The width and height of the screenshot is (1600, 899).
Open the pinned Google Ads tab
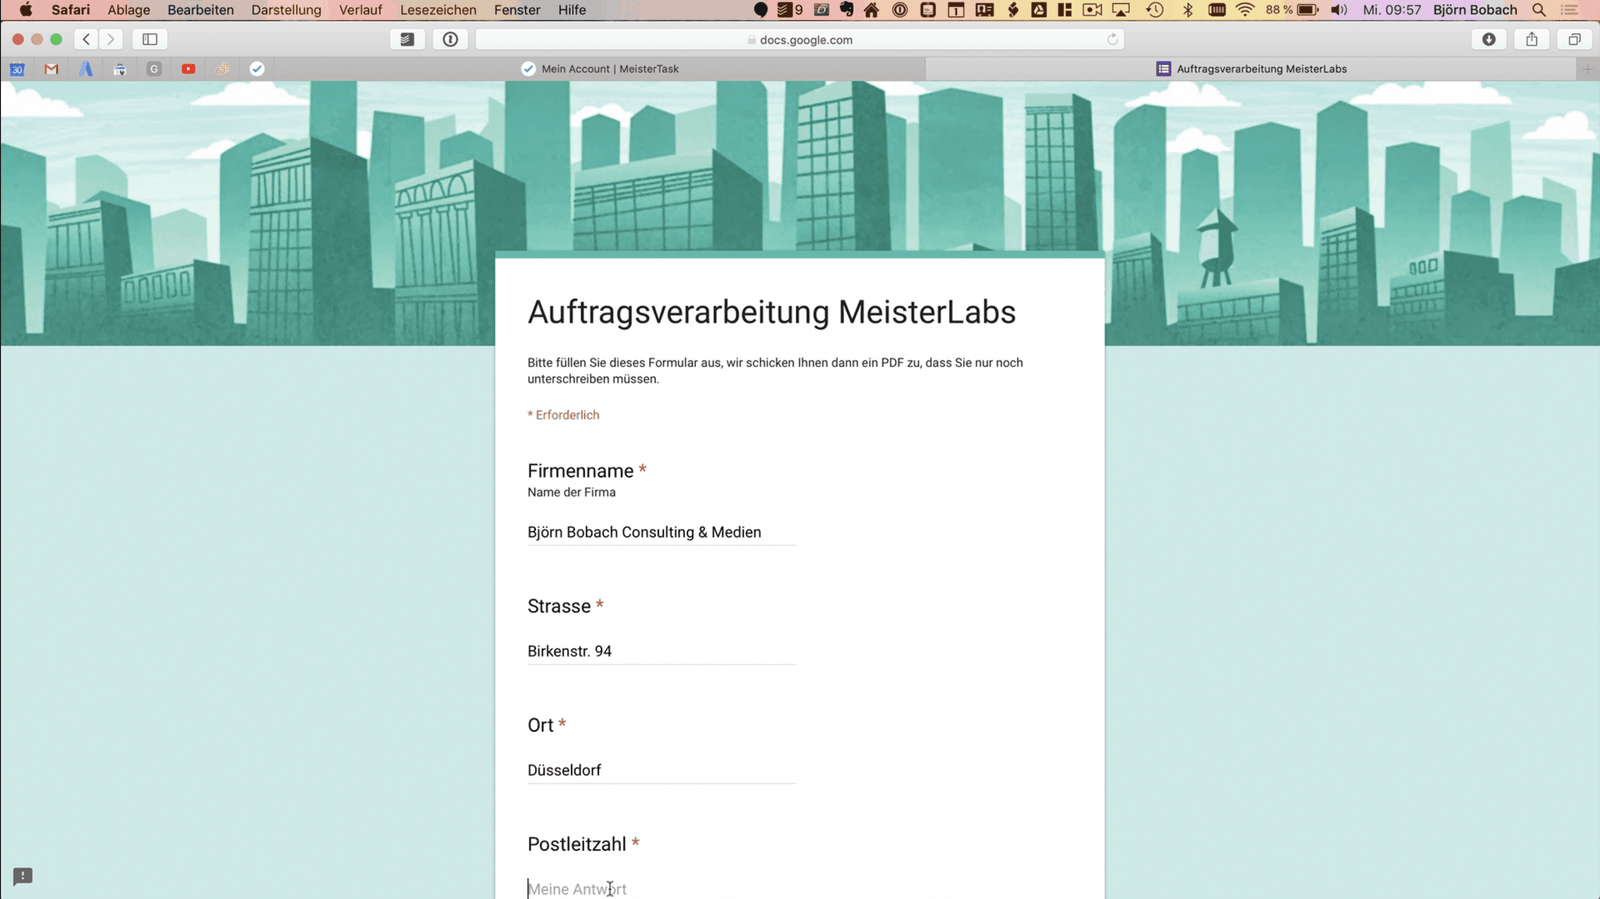click(86, 69)
